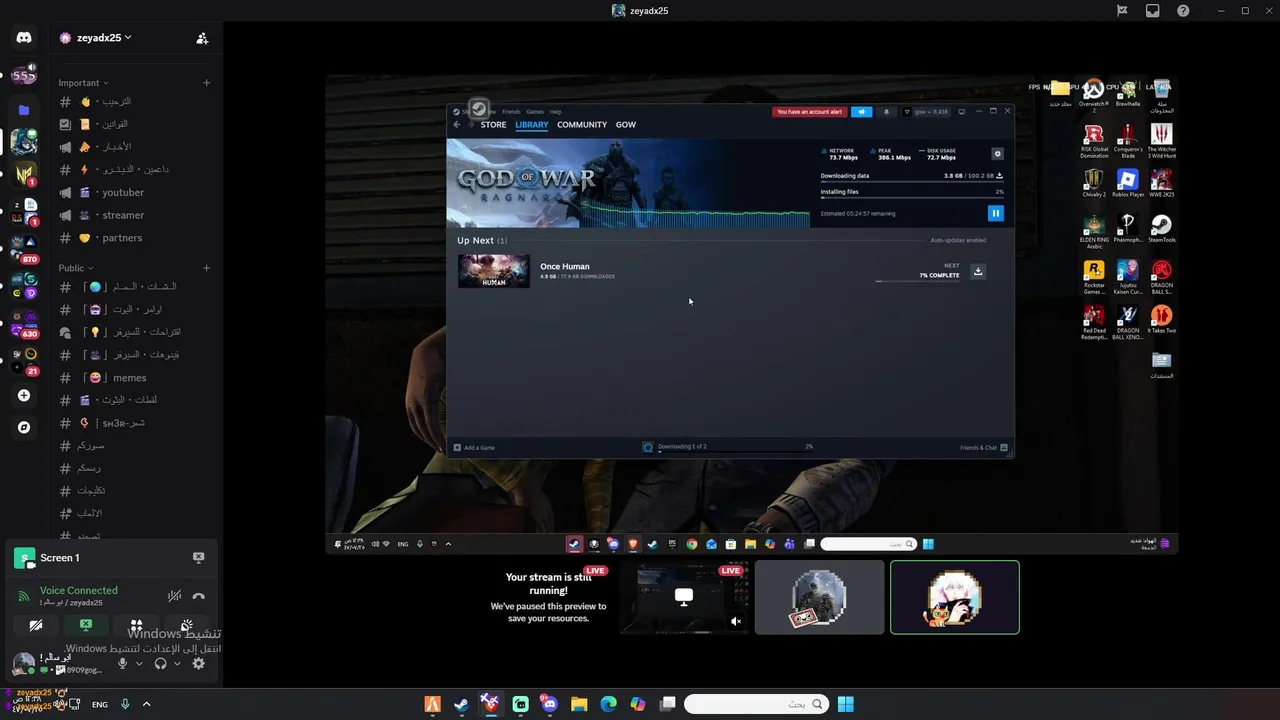
Task: Select the pixelated avatar participant tile
Action: pyautogui.click(x=820, y=597)
